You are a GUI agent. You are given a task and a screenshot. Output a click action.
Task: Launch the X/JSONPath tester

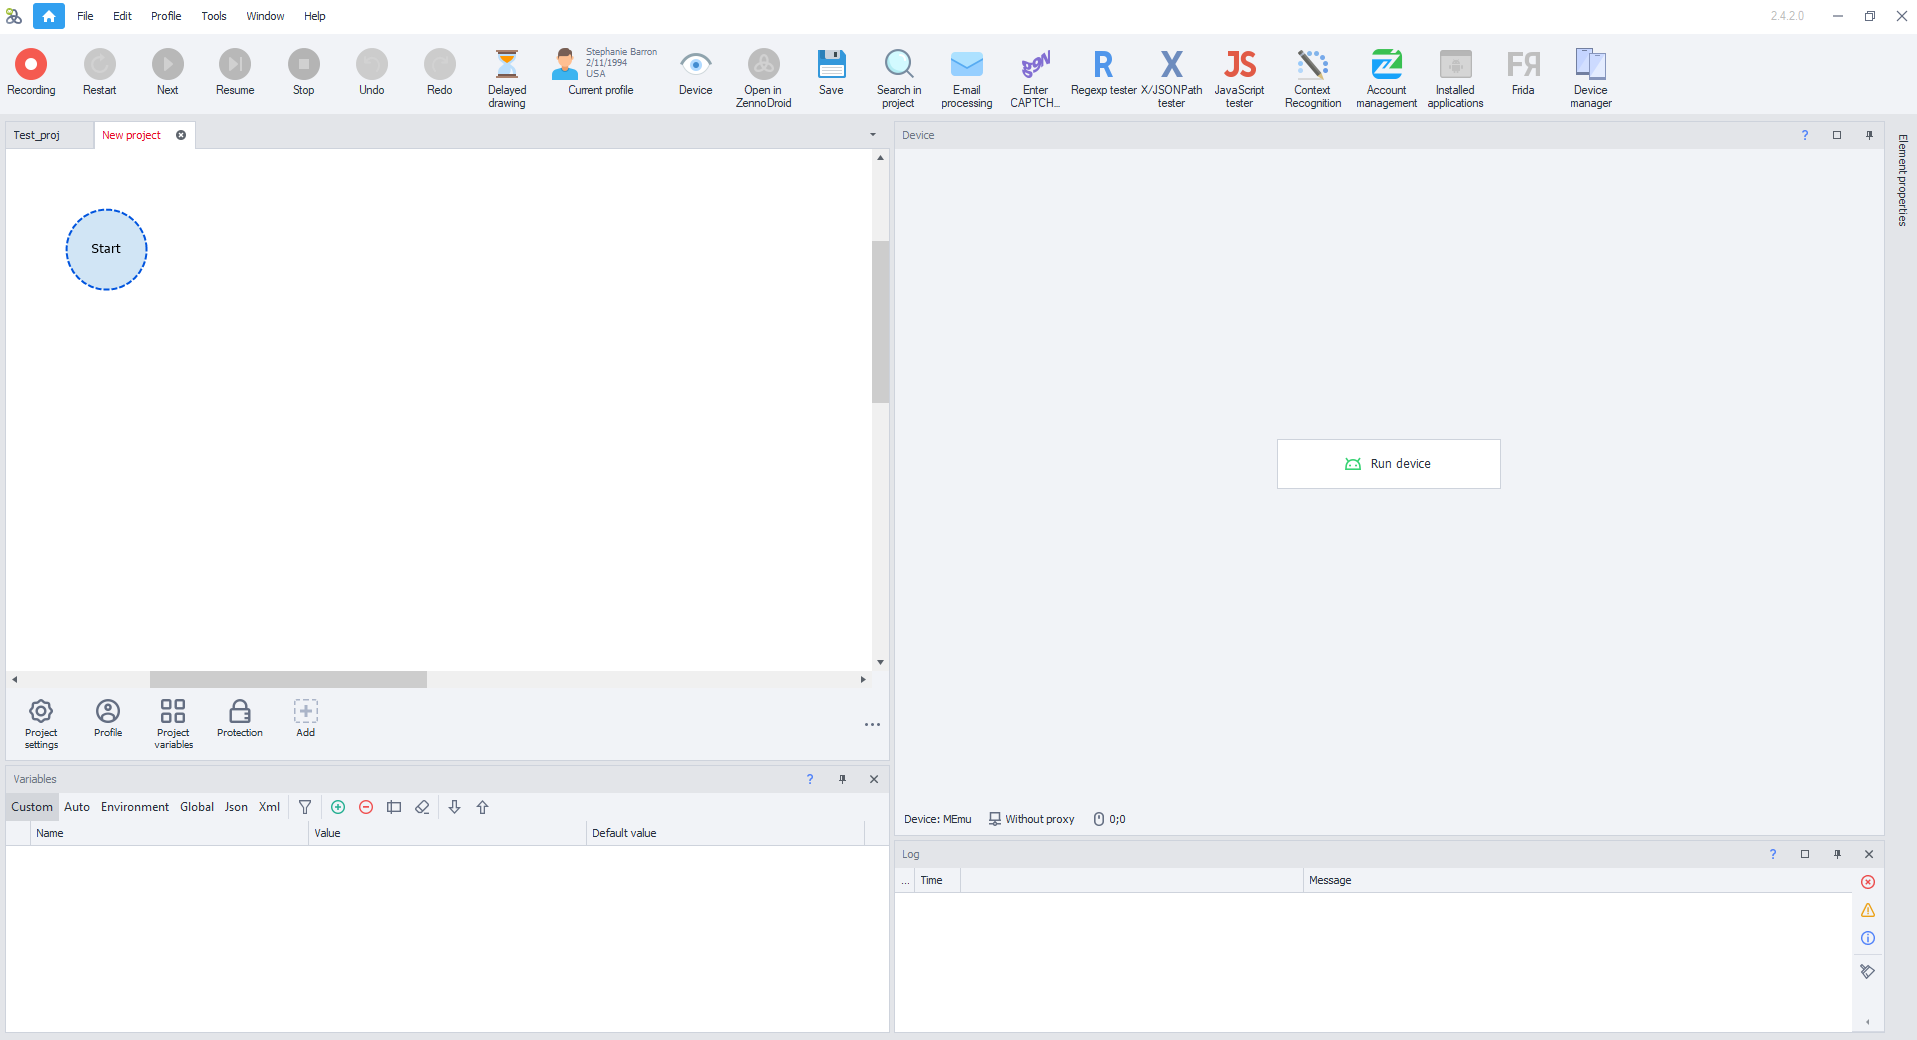[1171, 76]
